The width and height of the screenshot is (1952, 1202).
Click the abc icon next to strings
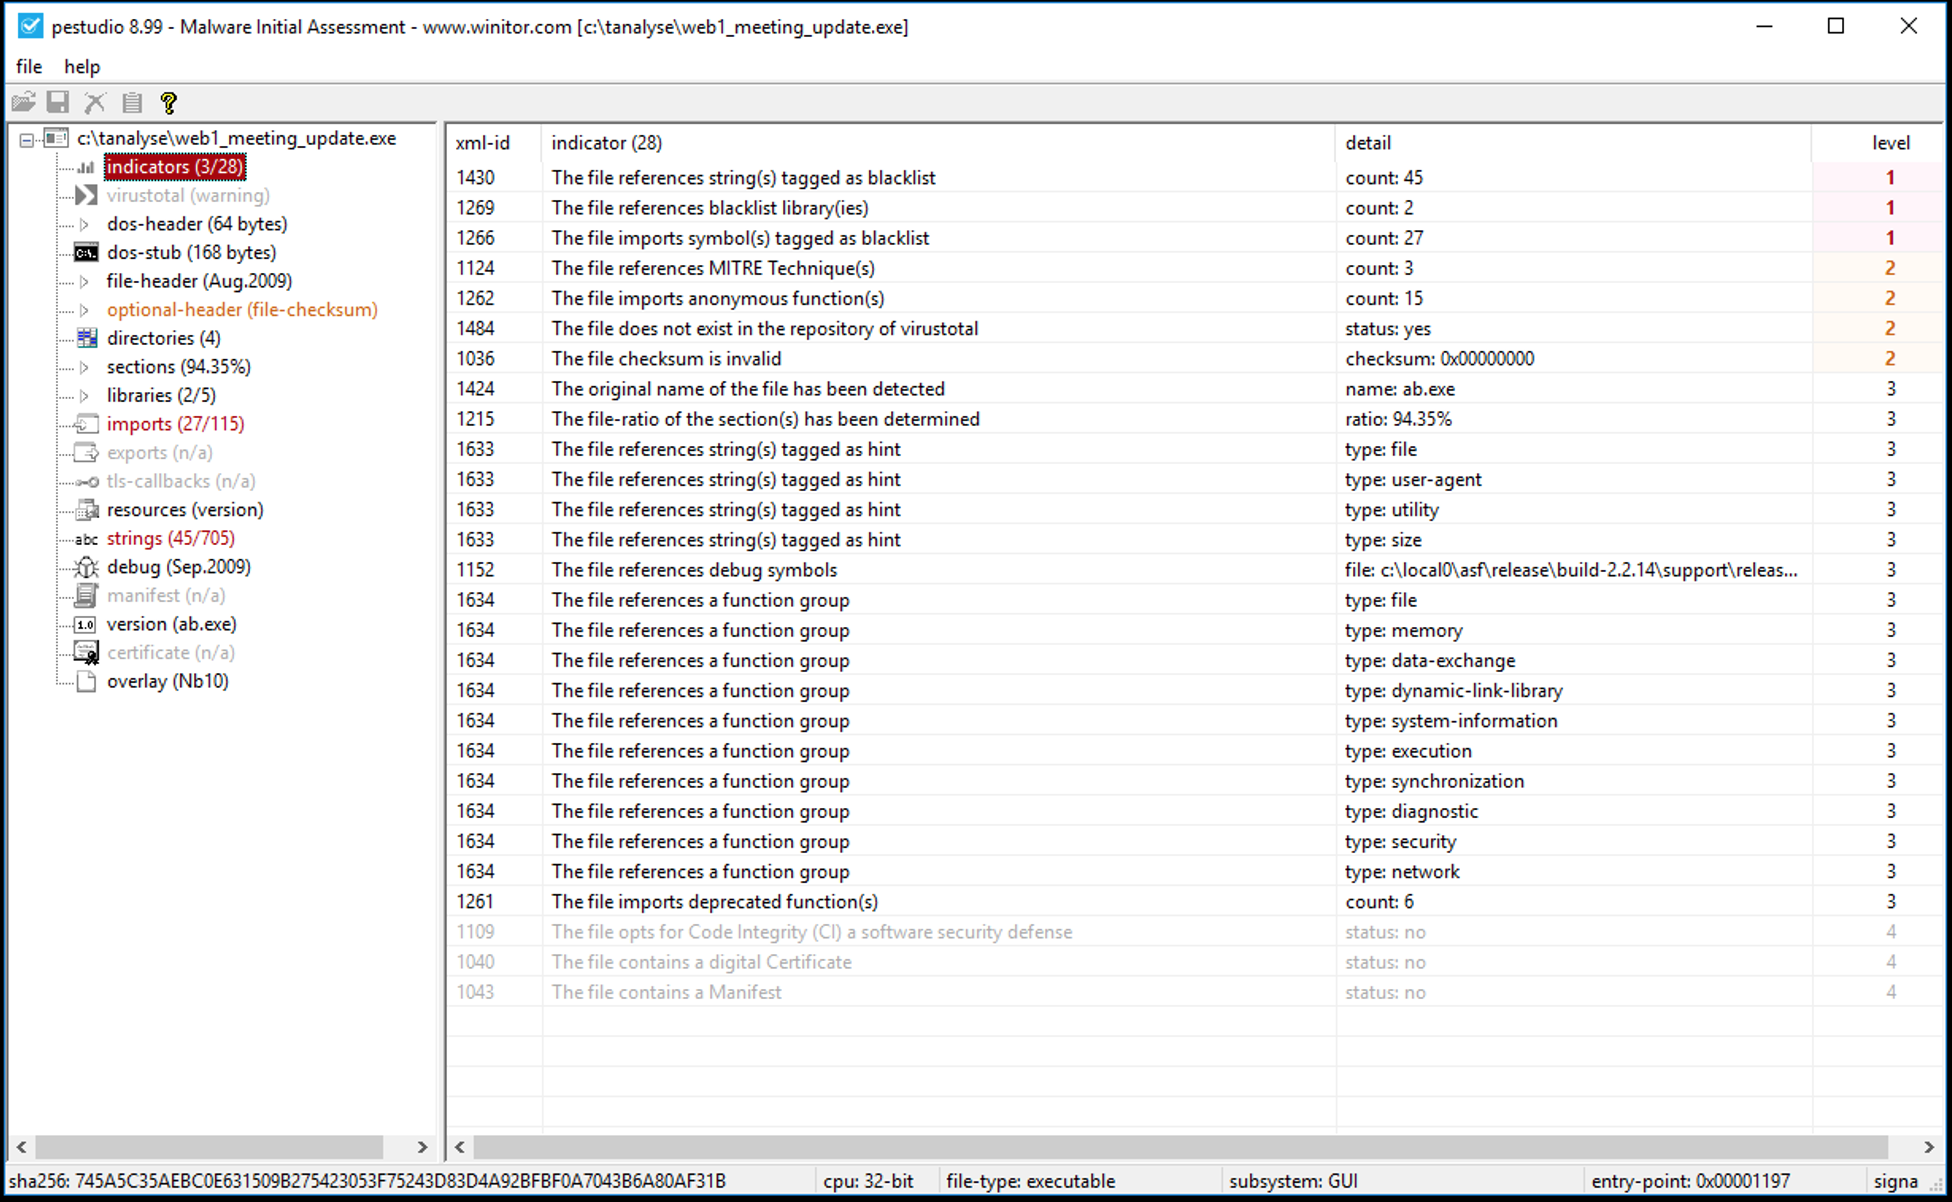coord(85,538)
